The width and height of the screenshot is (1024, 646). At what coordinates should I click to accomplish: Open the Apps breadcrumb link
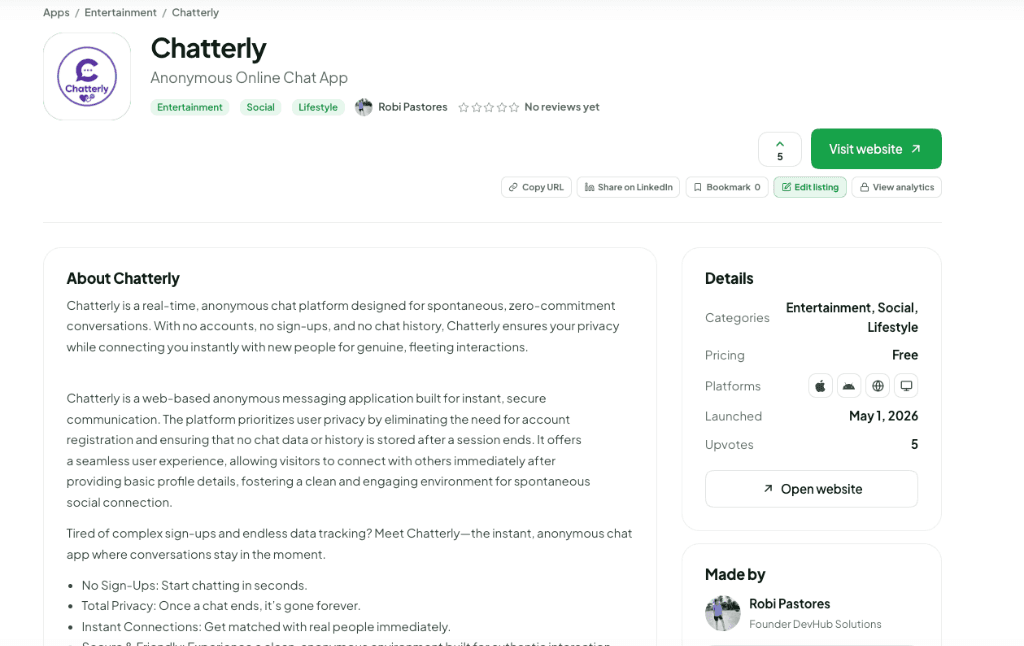click(x=56, y=12)
